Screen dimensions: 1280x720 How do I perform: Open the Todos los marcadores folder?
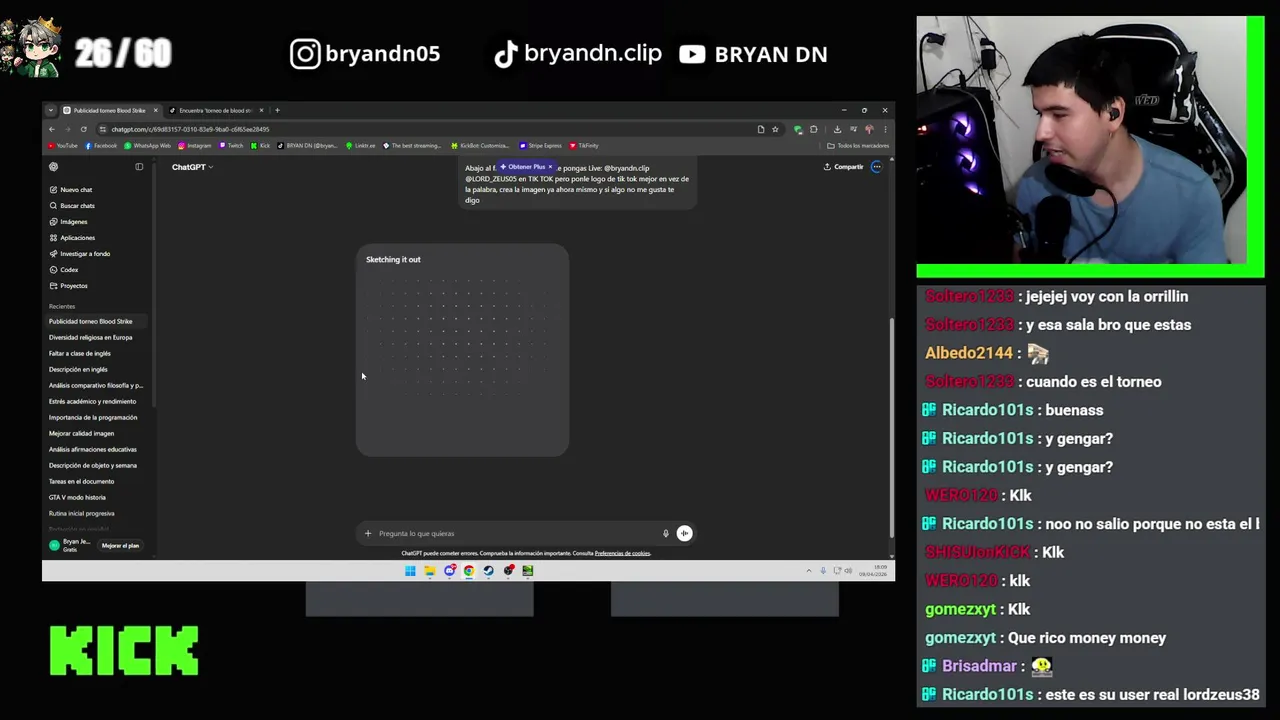pyautogui.click(x=857, y=146)
